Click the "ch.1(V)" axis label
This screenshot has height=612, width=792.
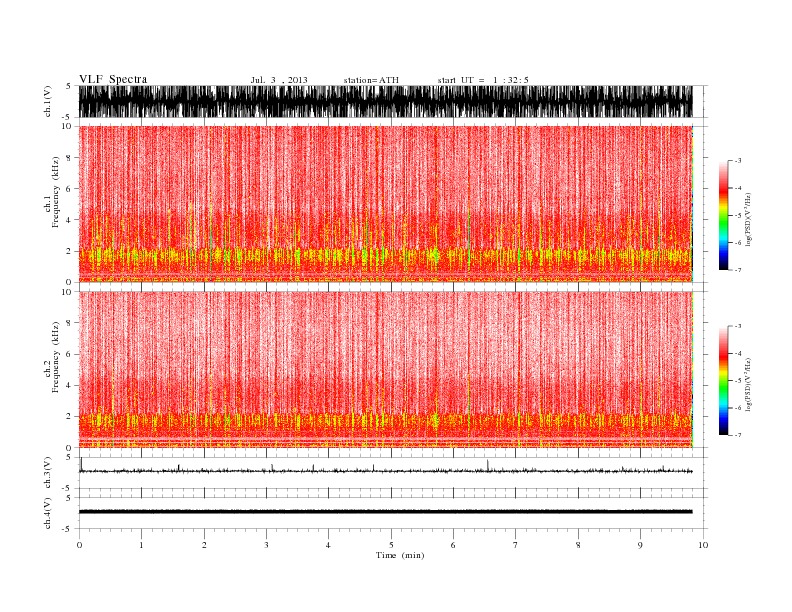pos(48,101)
